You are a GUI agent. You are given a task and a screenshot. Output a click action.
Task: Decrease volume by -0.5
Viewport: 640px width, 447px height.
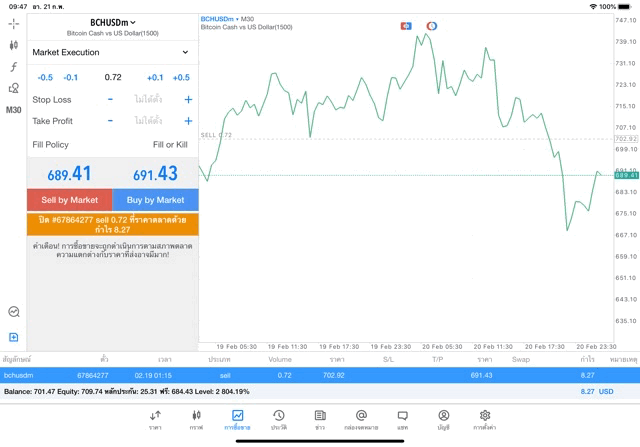click(x=45, y=77)
